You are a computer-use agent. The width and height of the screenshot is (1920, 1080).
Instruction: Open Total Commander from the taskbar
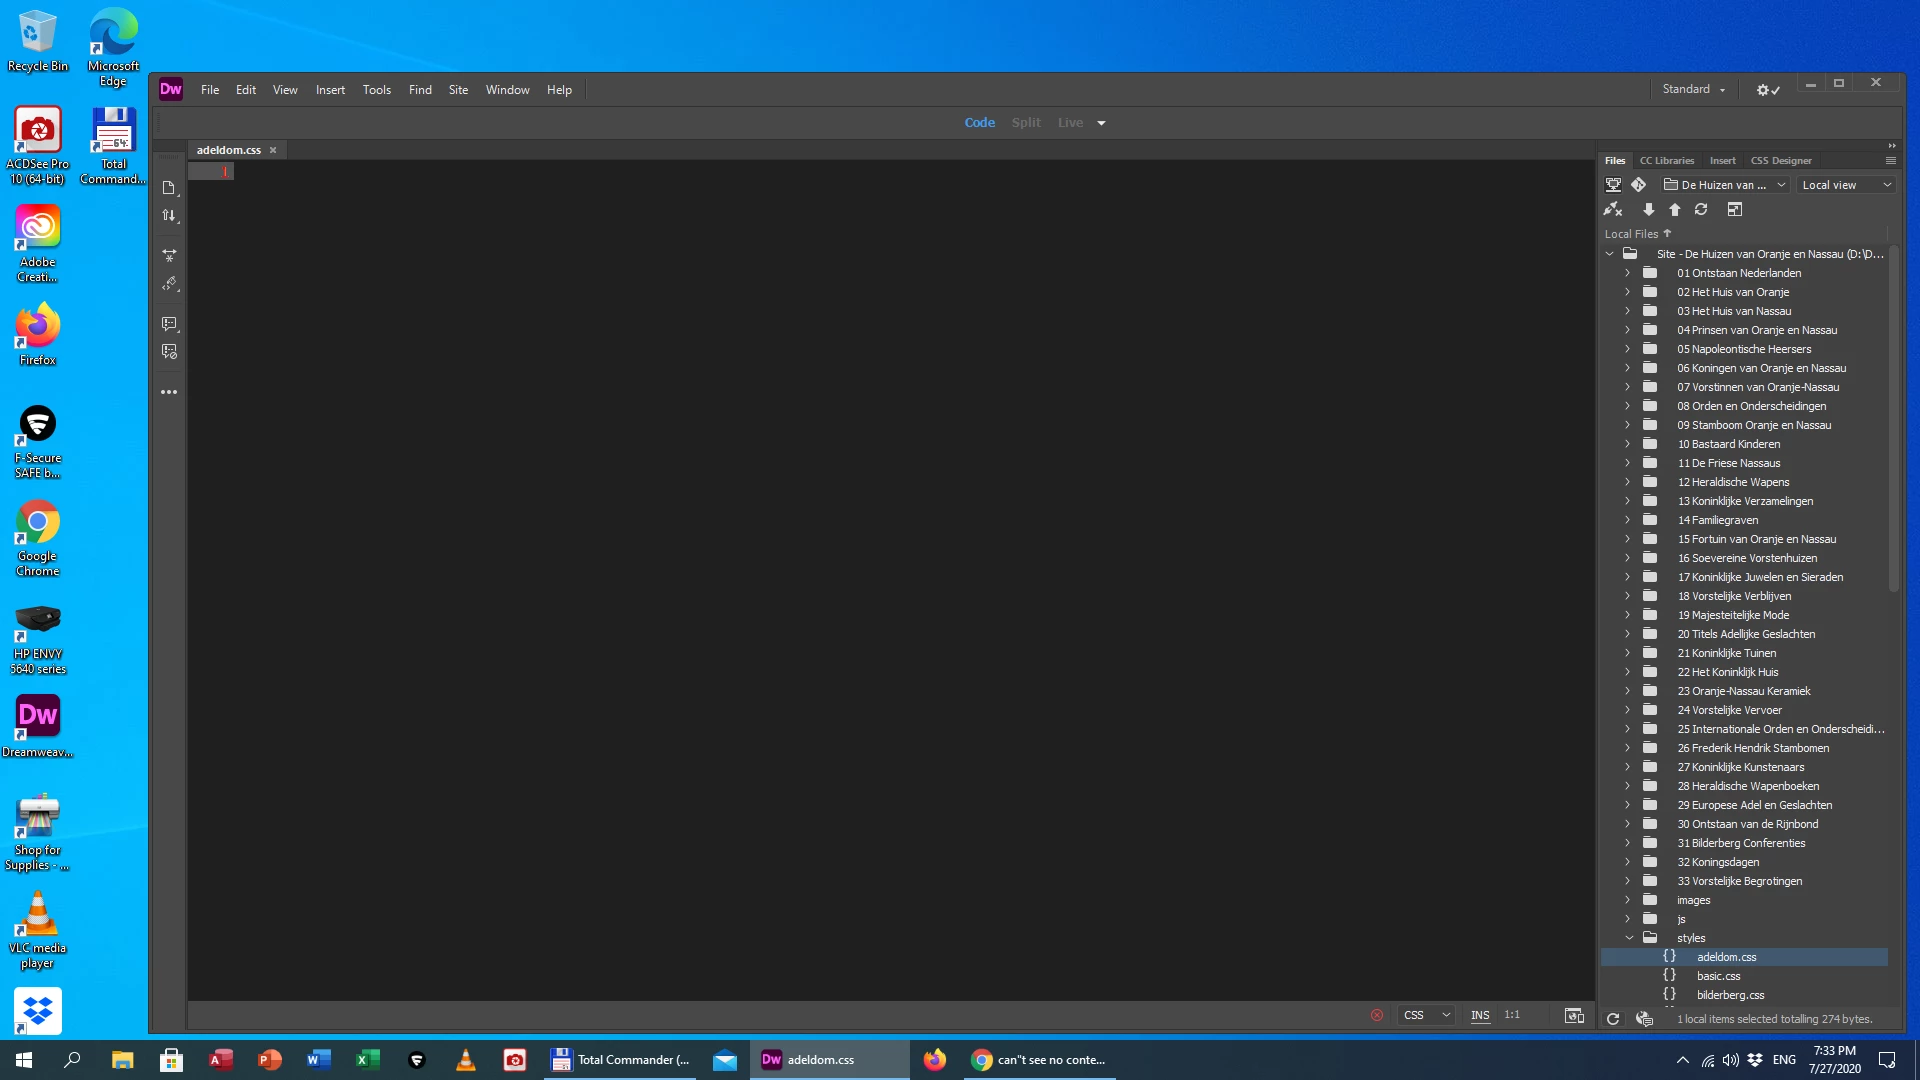click(x=621, y=1060)
